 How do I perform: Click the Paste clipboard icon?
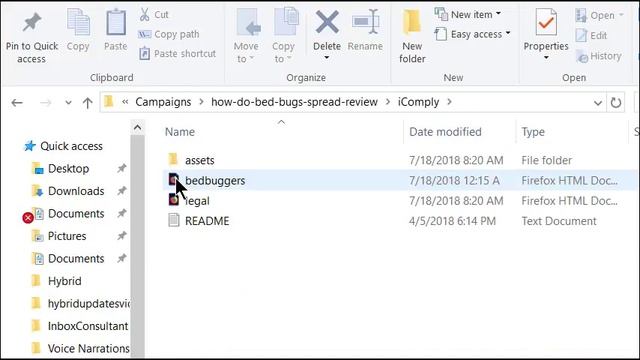click(x=116, y=22)
